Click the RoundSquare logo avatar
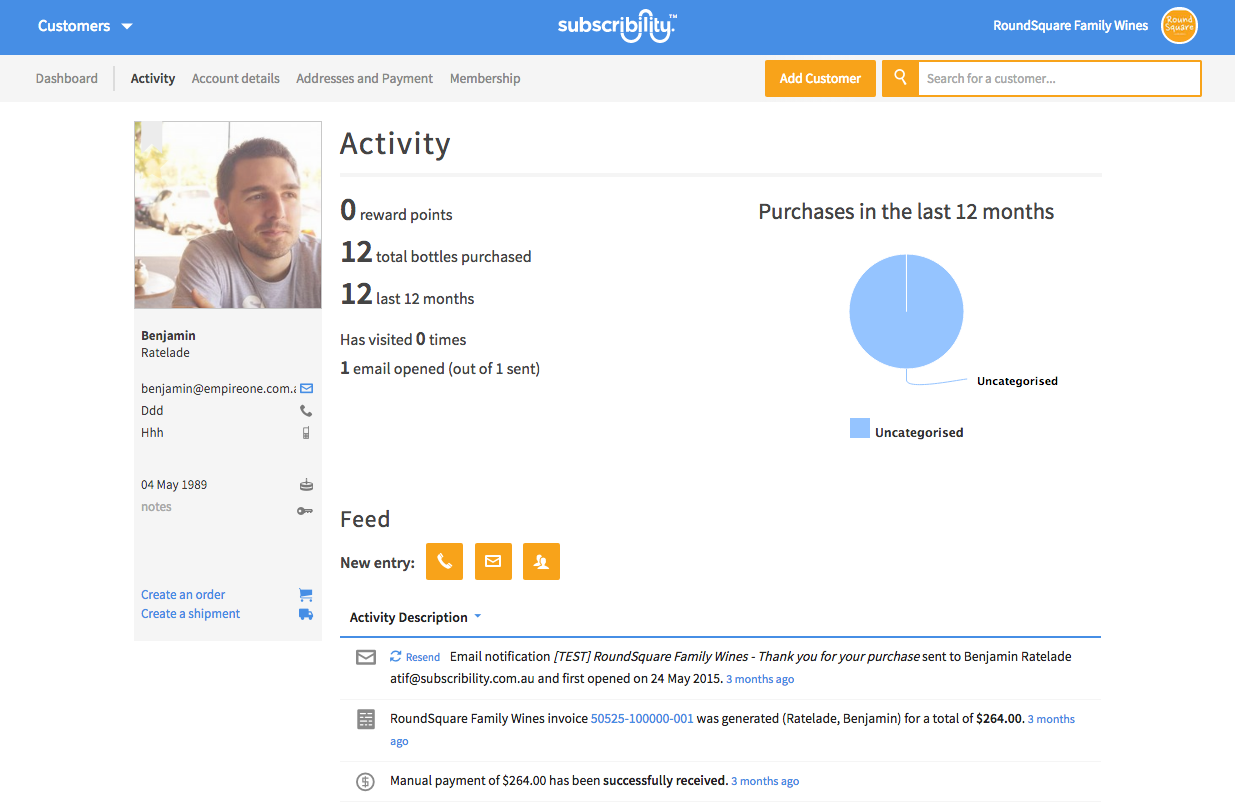The width and height of the screenshot is (1235, 804). pyautogui.click(x=1179, y=26)
